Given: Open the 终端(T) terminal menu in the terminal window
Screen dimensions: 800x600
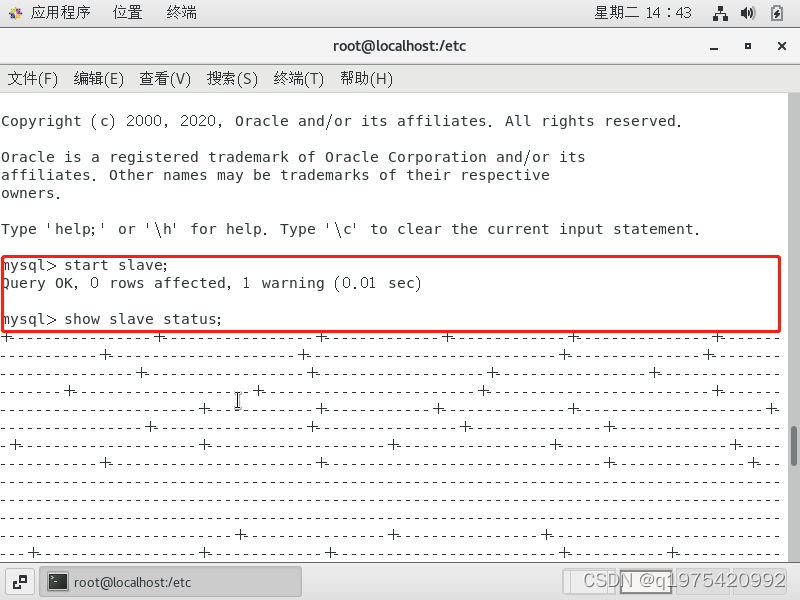Looking at the screenshot, I should pos(298,79).
